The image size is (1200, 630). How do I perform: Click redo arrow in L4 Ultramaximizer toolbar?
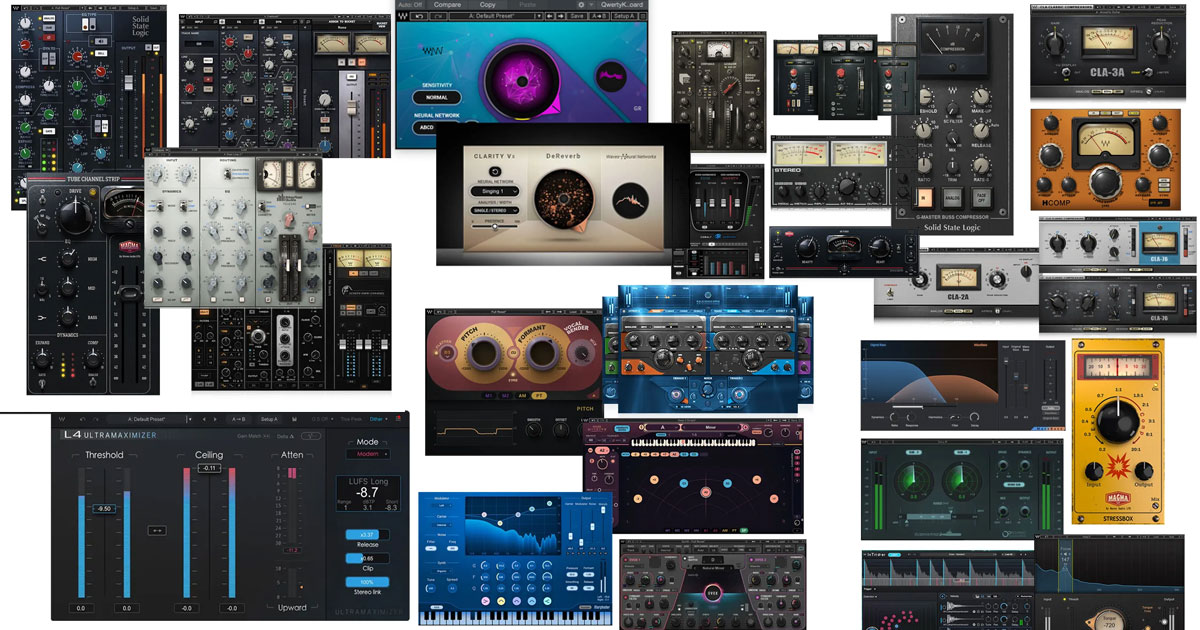(95, 419)
